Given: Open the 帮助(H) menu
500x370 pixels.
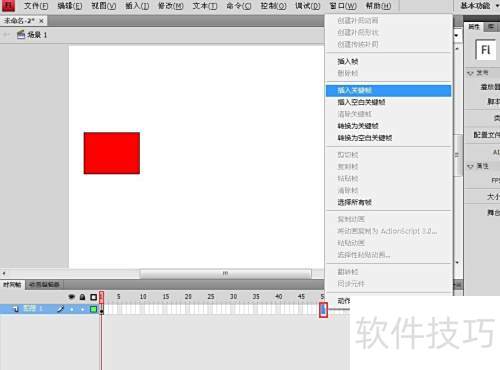Looking at the screenshot, I should pos(378,6).
